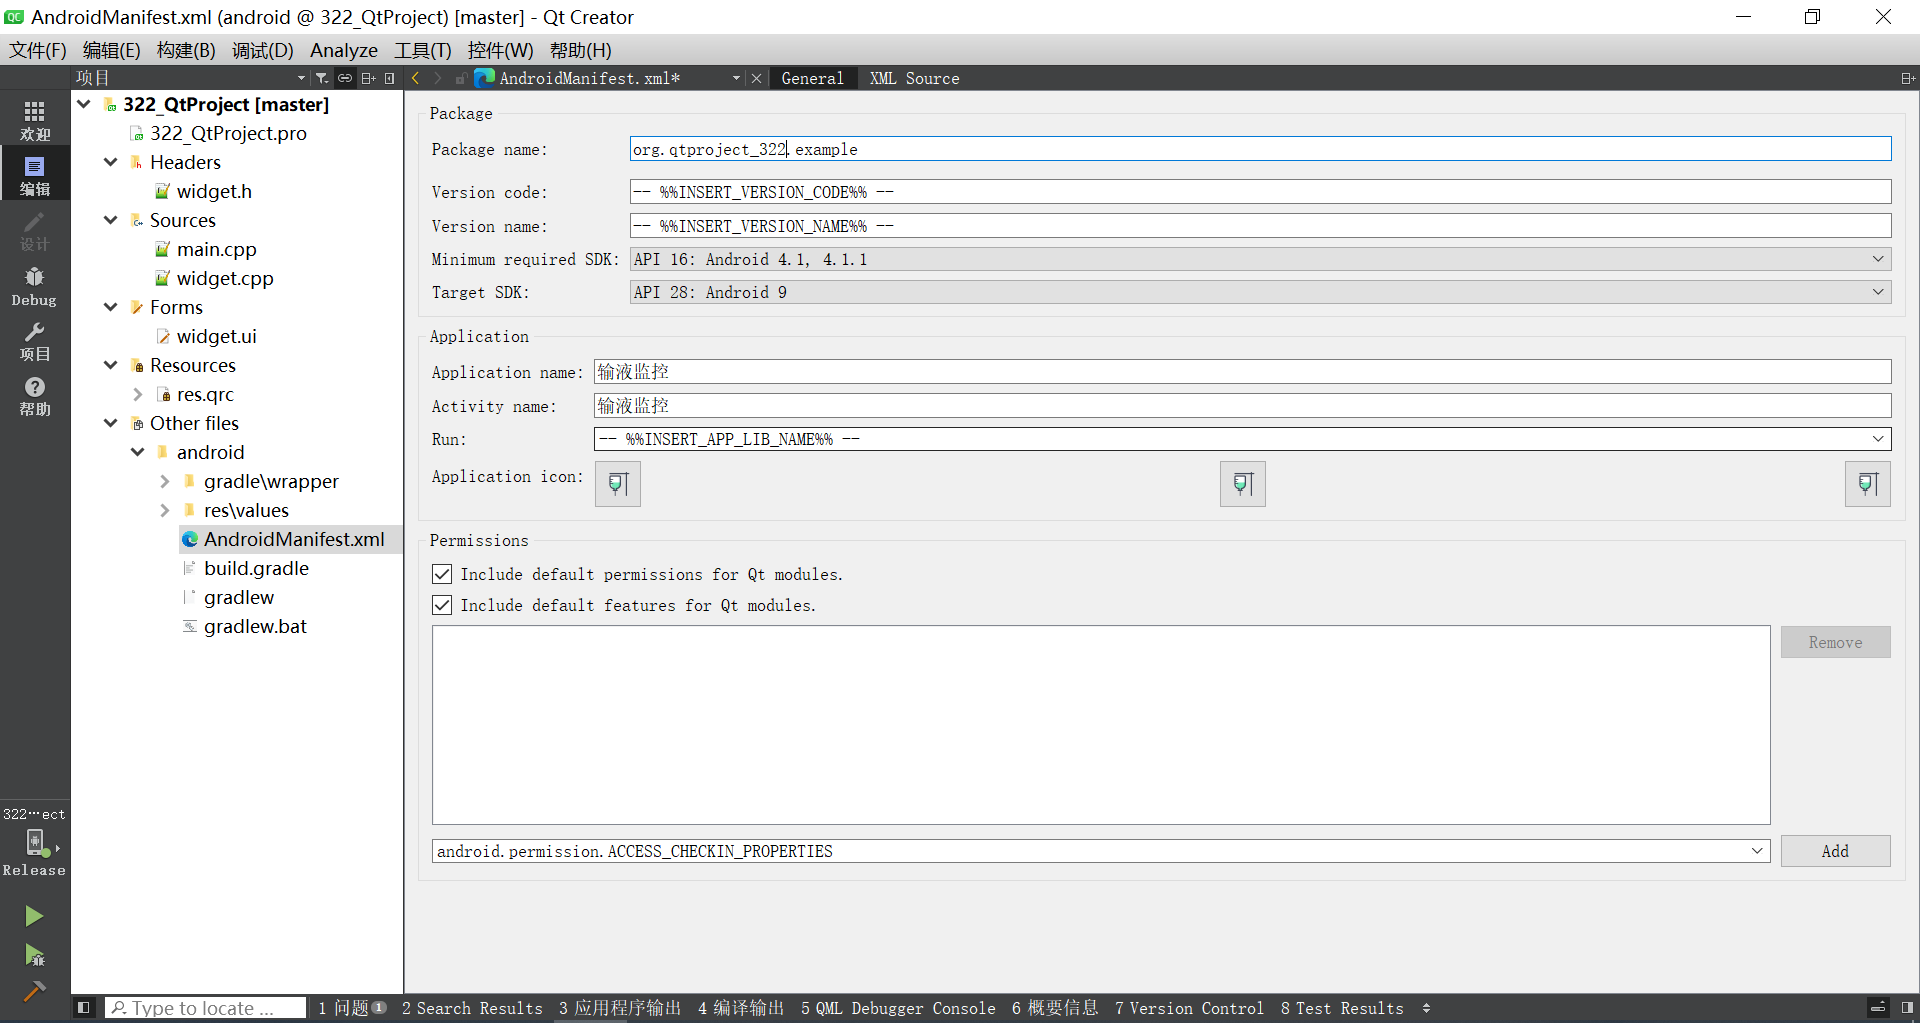
Task: Choose the low-density application icon
Action: tap(618, 484)
